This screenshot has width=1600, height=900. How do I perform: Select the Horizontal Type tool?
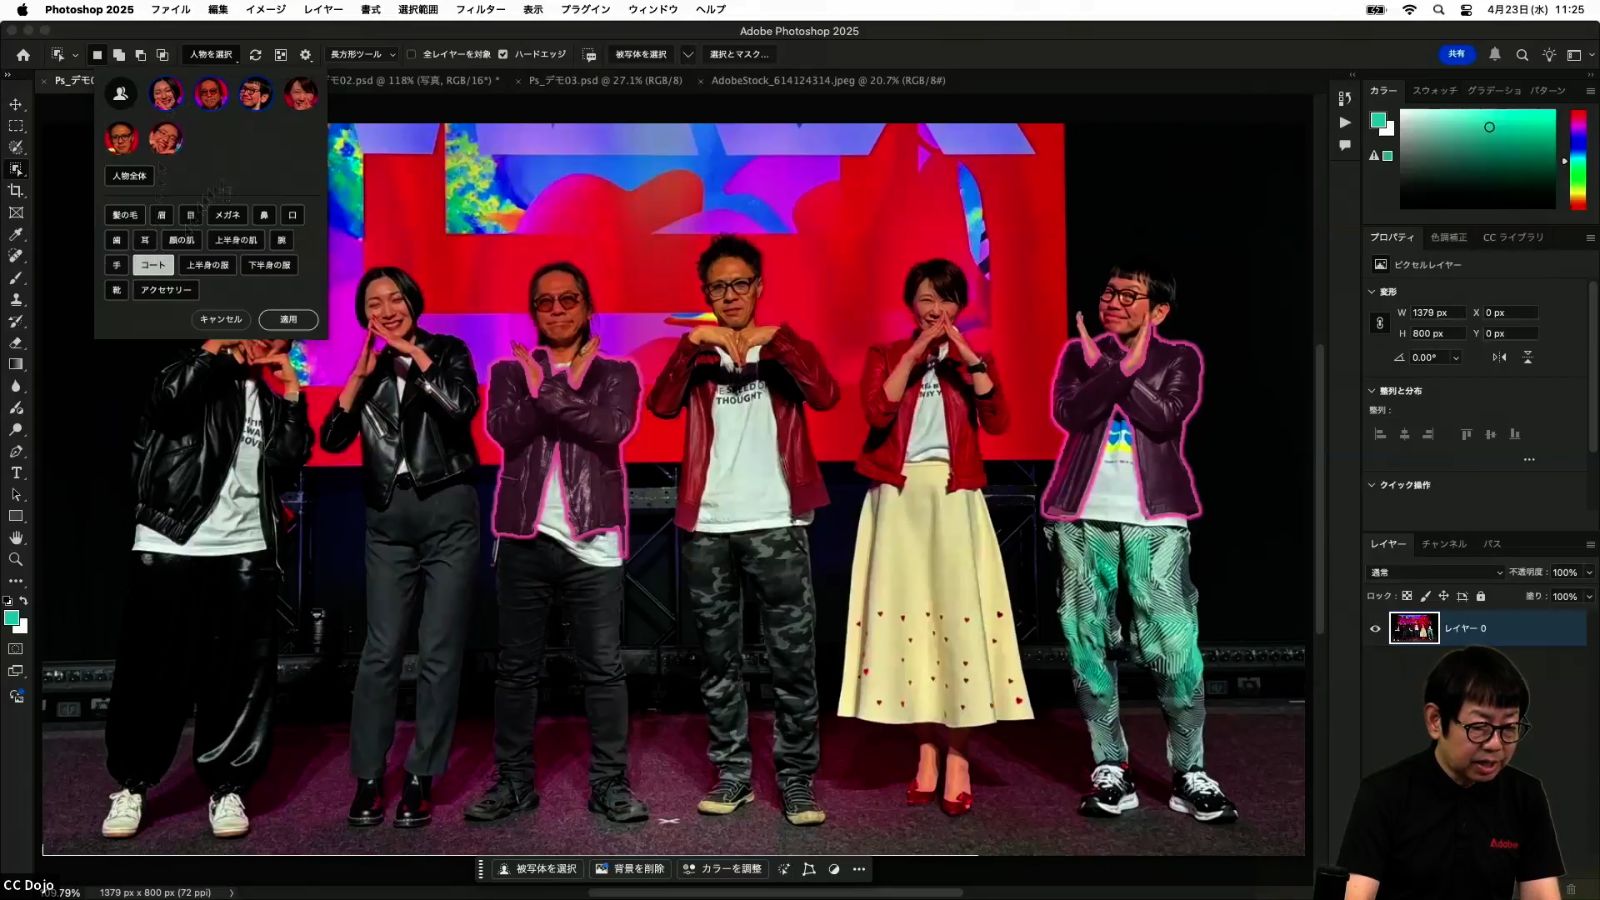click(16, 473)
